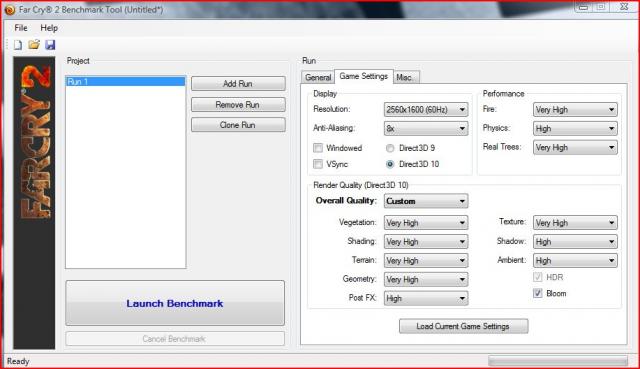
Task: Enable the Windowed checkbox
Action: (318, 148)
